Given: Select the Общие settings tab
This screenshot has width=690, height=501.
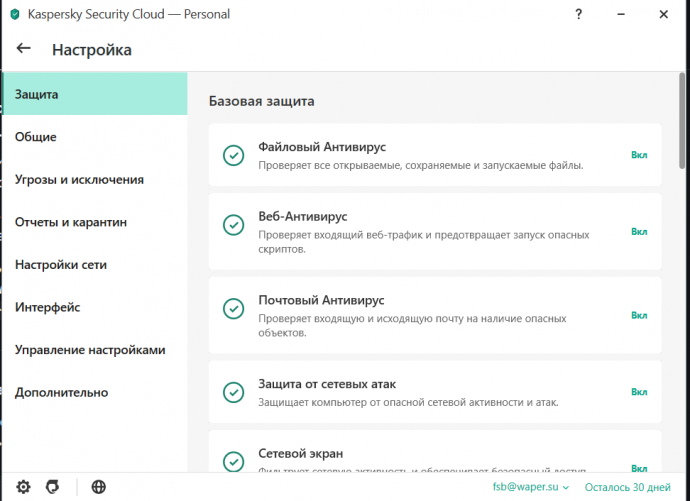Looking at the screenshot, I should point(36,137).
